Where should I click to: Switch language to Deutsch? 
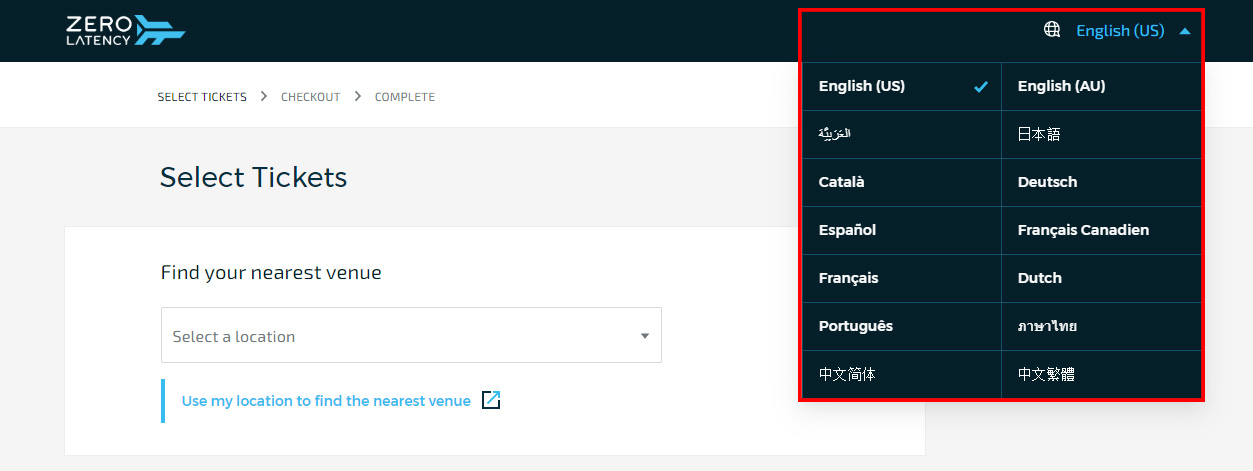coord(1101,182)
